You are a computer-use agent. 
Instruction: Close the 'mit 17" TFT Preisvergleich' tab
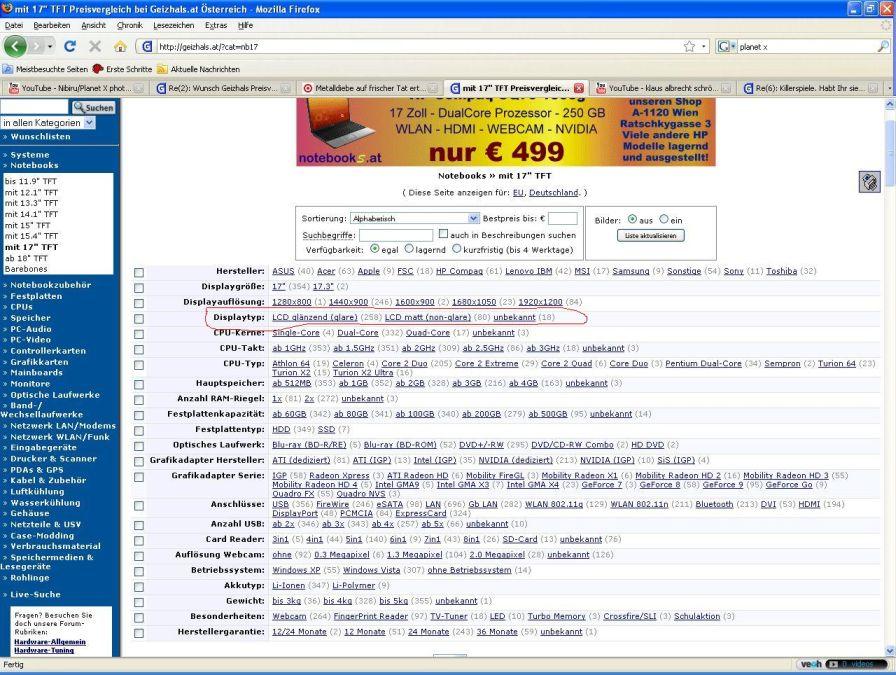click(x=579, y=88)
